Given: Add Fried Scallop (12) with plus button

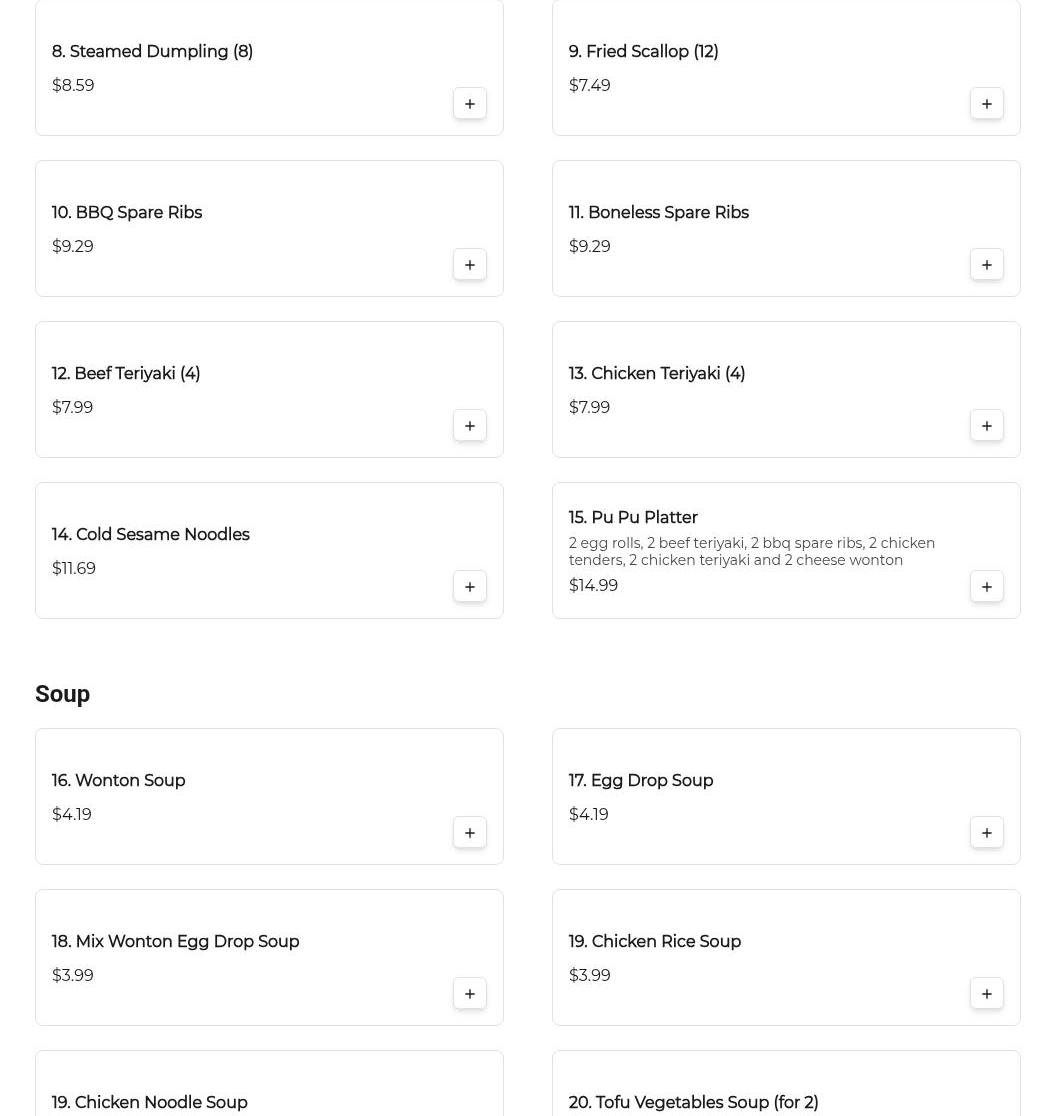Looking at the screenshot, I should point(987,104).
